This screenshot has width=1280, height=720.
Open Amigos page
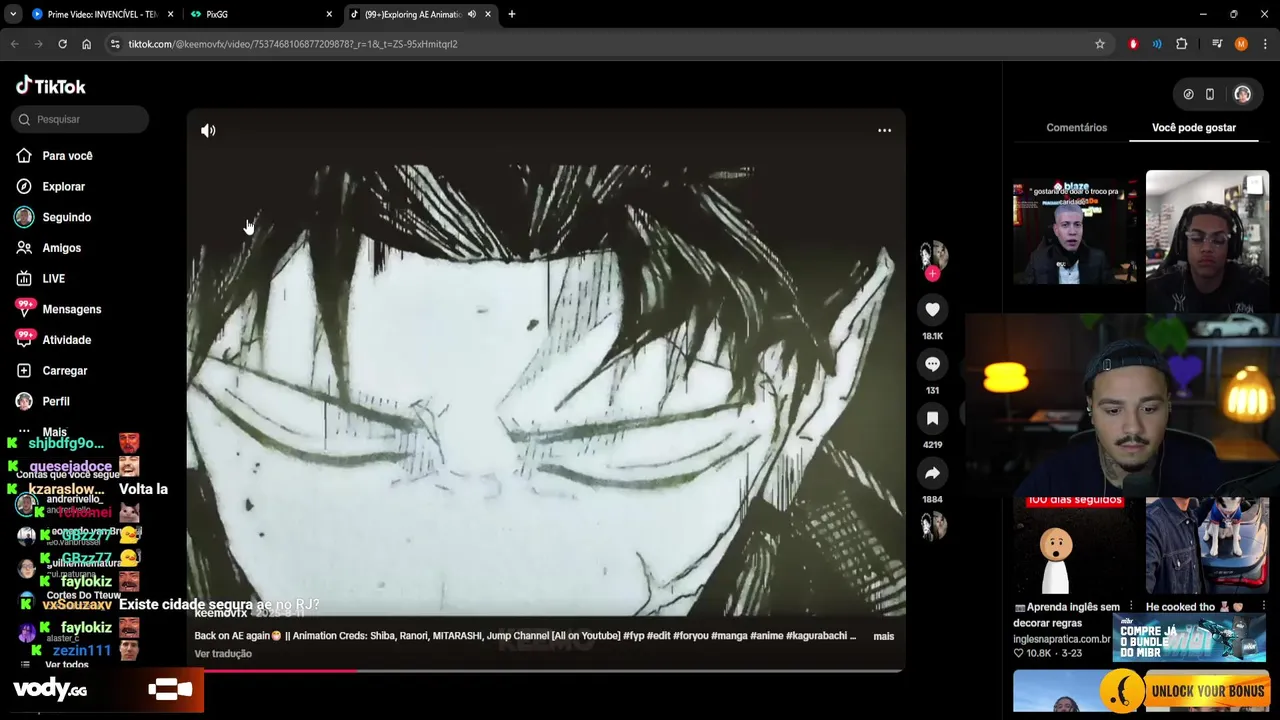pyautogui.click(x=61, y=248)
